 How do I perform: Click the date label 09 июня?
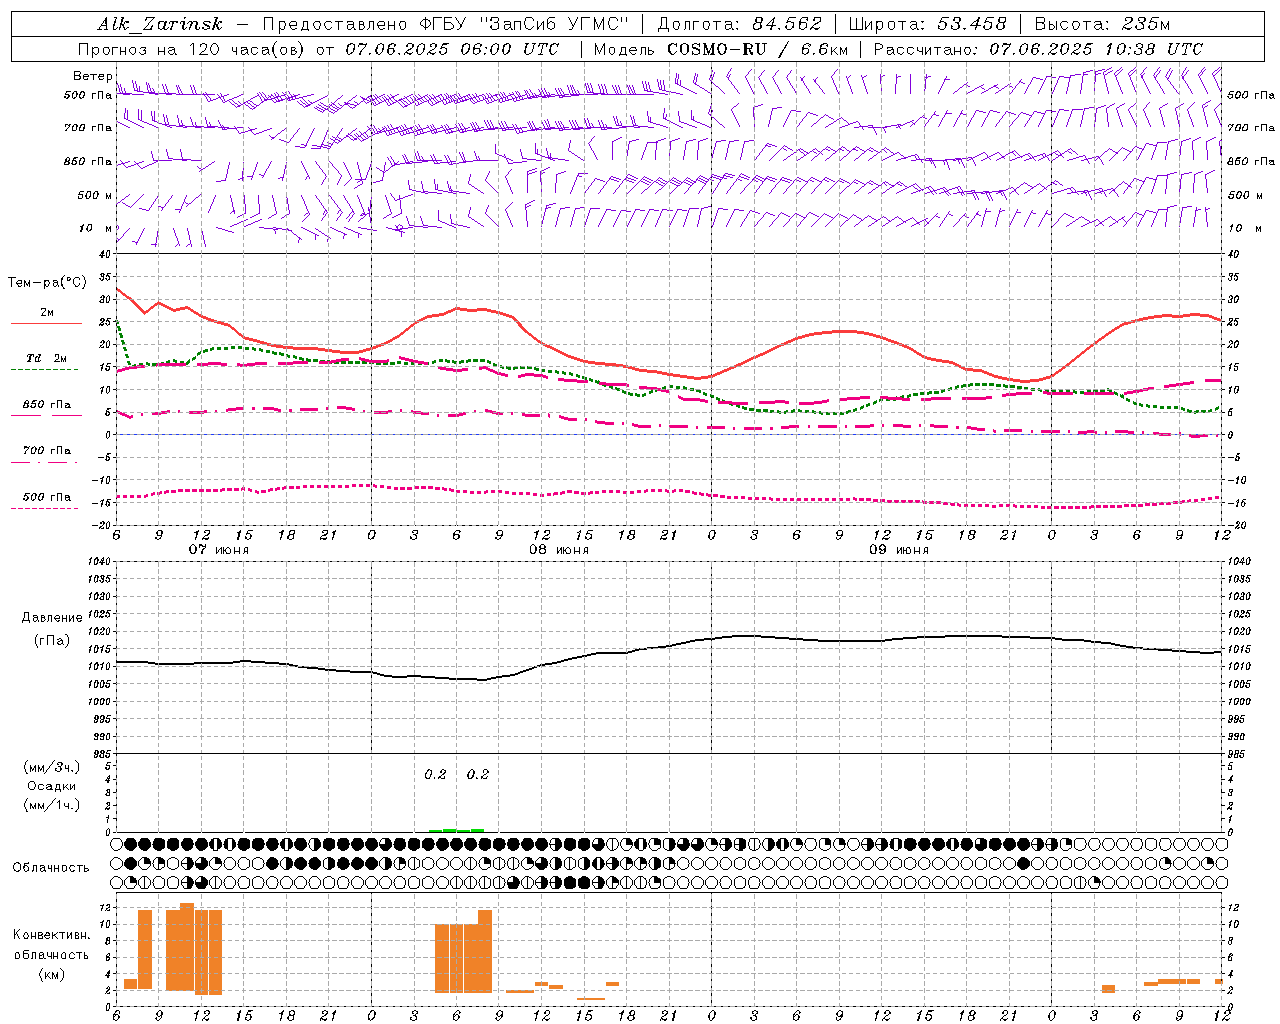point(899,550)
